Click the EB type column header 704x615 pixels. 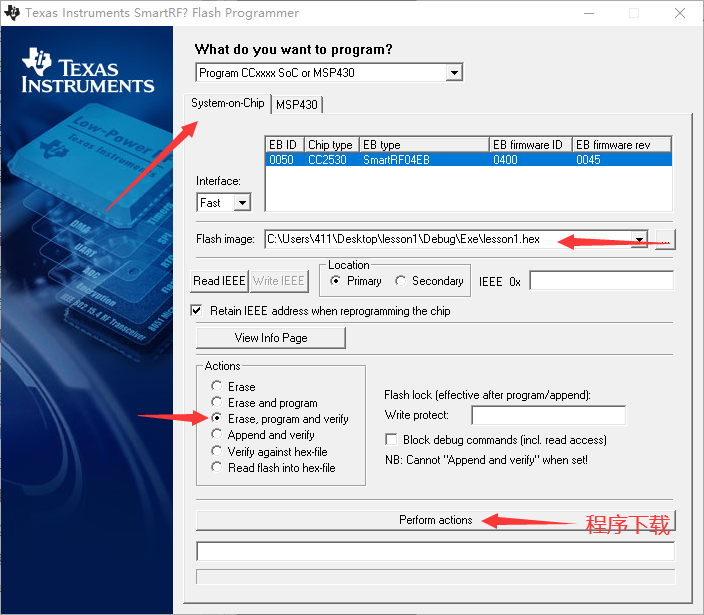click(424, 145)
